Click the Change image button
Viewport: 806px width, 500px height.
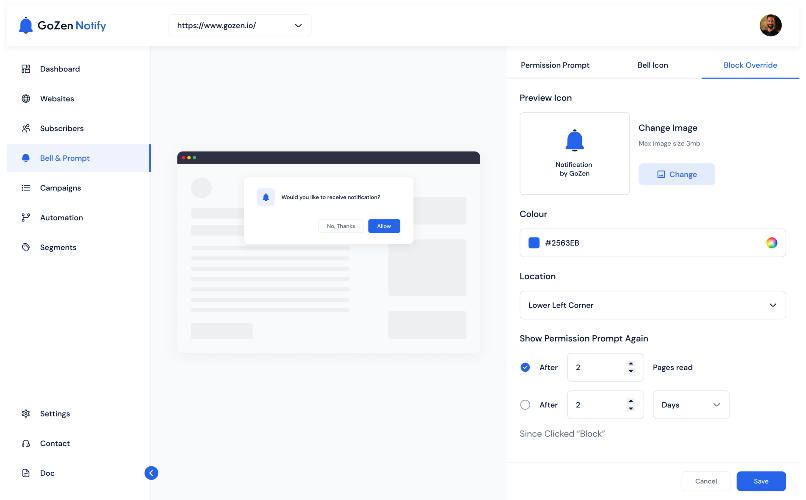tap(676, 174)
